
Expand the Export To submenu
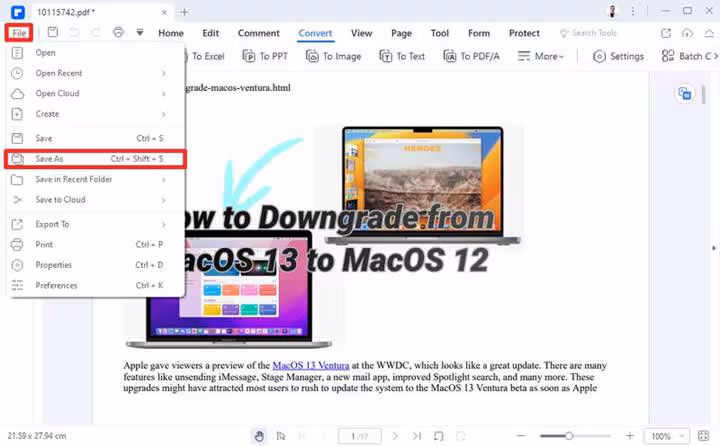click(x=96, y=224)
